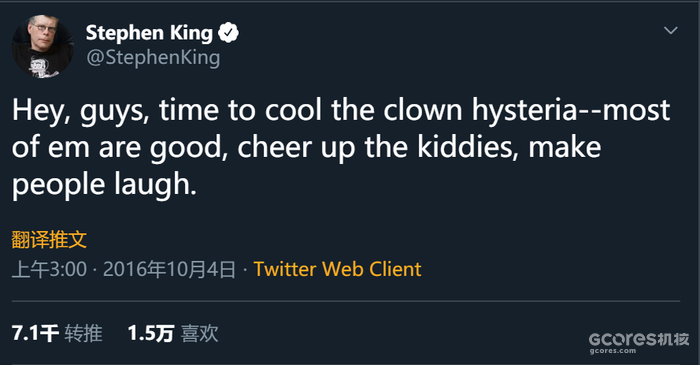Click the 翻译推文 translate tweet link

[x=49, y=240]
